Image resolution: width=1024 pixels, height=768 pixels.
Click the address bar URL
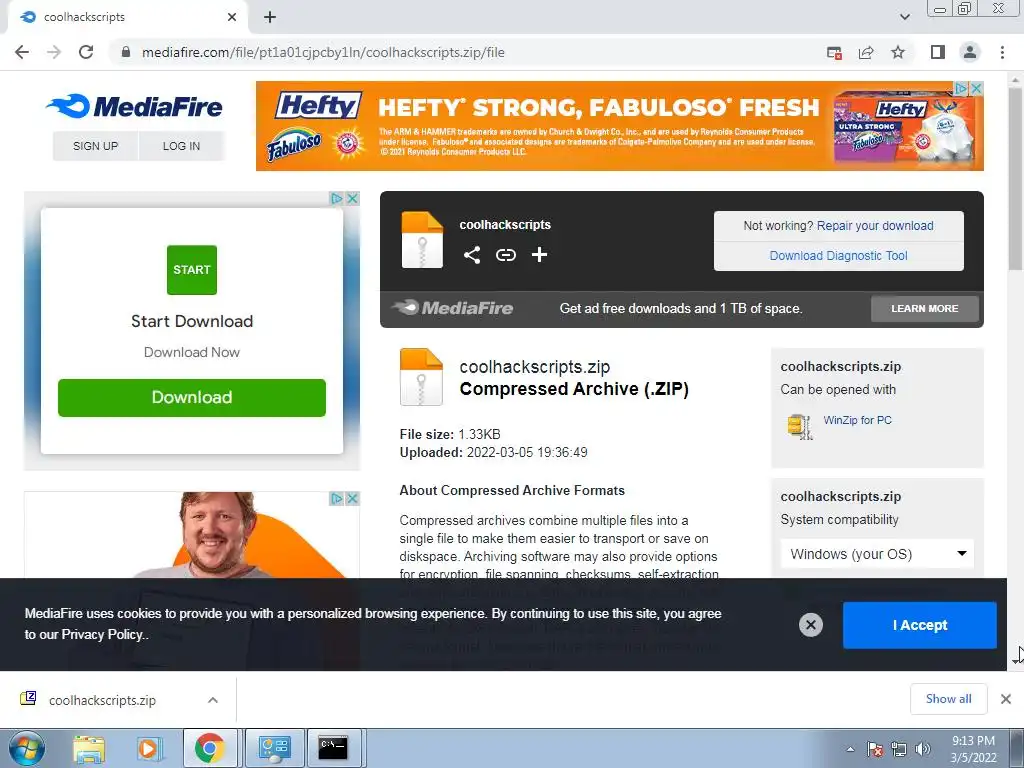point(323,52)
